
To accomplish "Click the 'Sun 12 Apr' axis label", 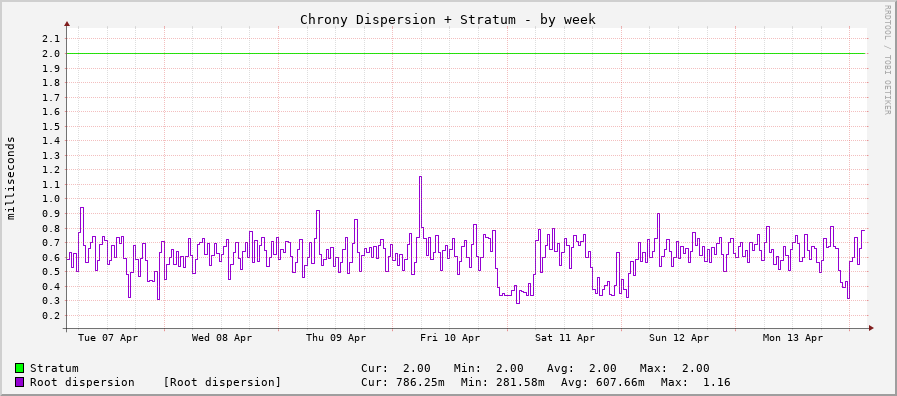I will pos(679,338).
